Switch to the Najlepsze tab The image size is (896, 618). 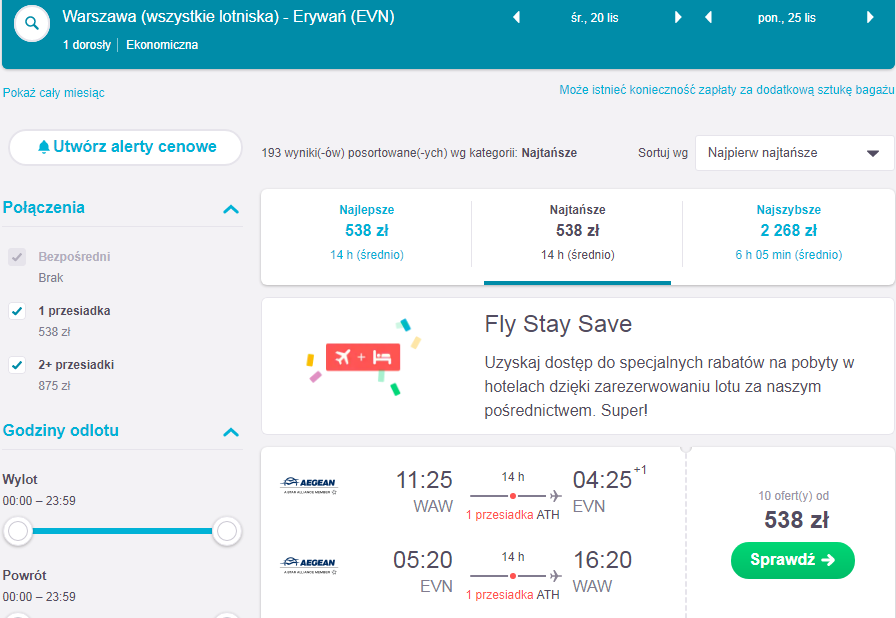pos(366,233)
